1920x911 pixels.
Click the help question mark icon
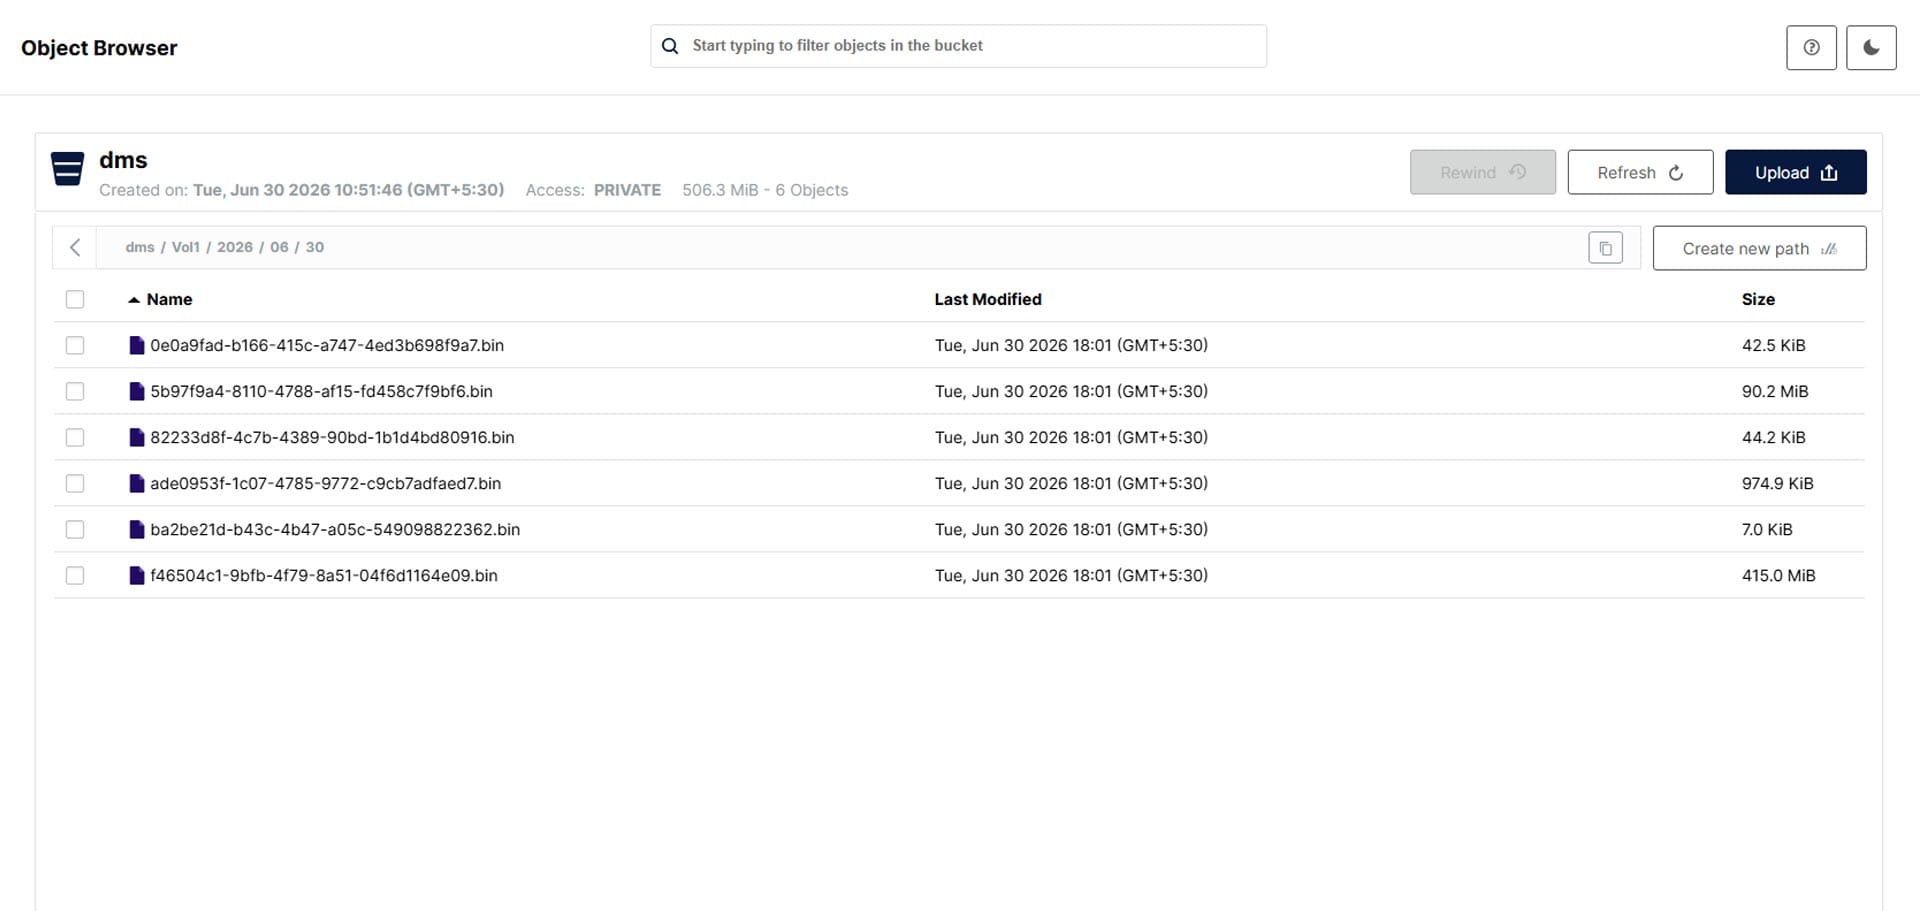pos(1811,47)
